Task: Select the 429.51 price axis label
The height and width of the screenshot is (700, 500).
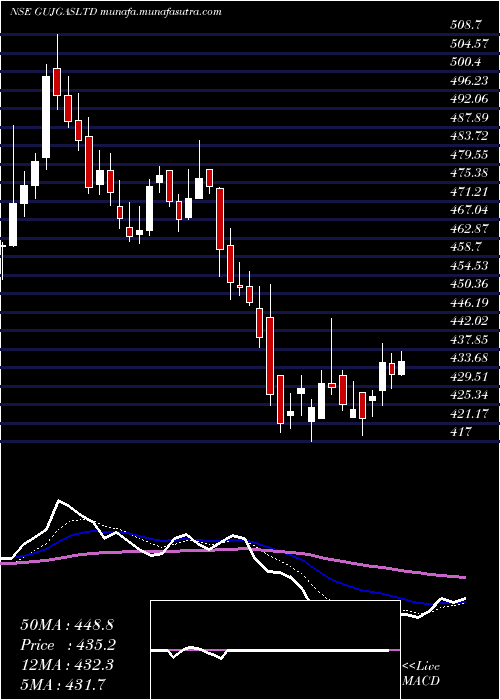Action: [x=469, y=377]
